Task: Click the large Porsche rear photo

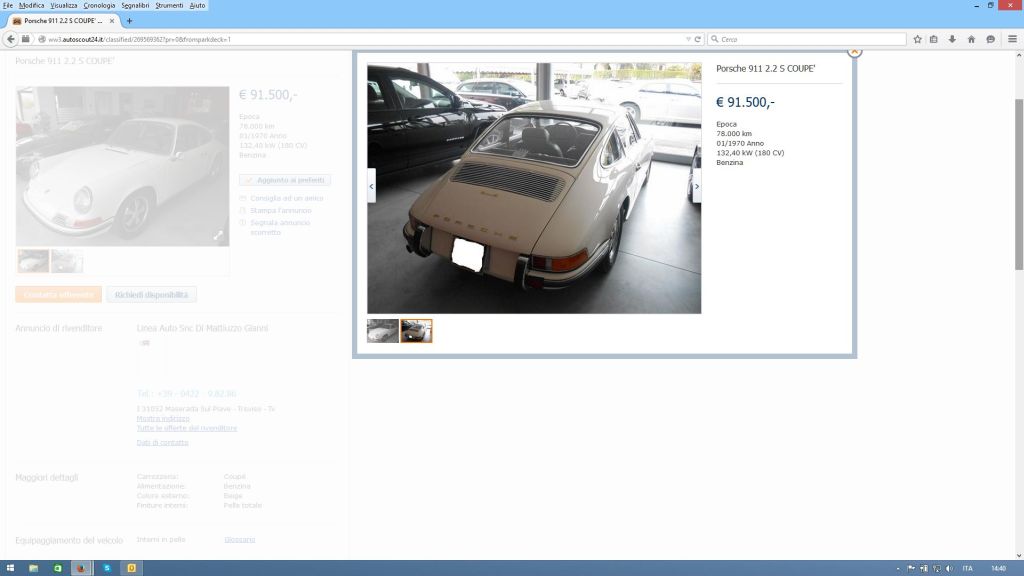Action: pyautogui.click(x=534, y=189)
